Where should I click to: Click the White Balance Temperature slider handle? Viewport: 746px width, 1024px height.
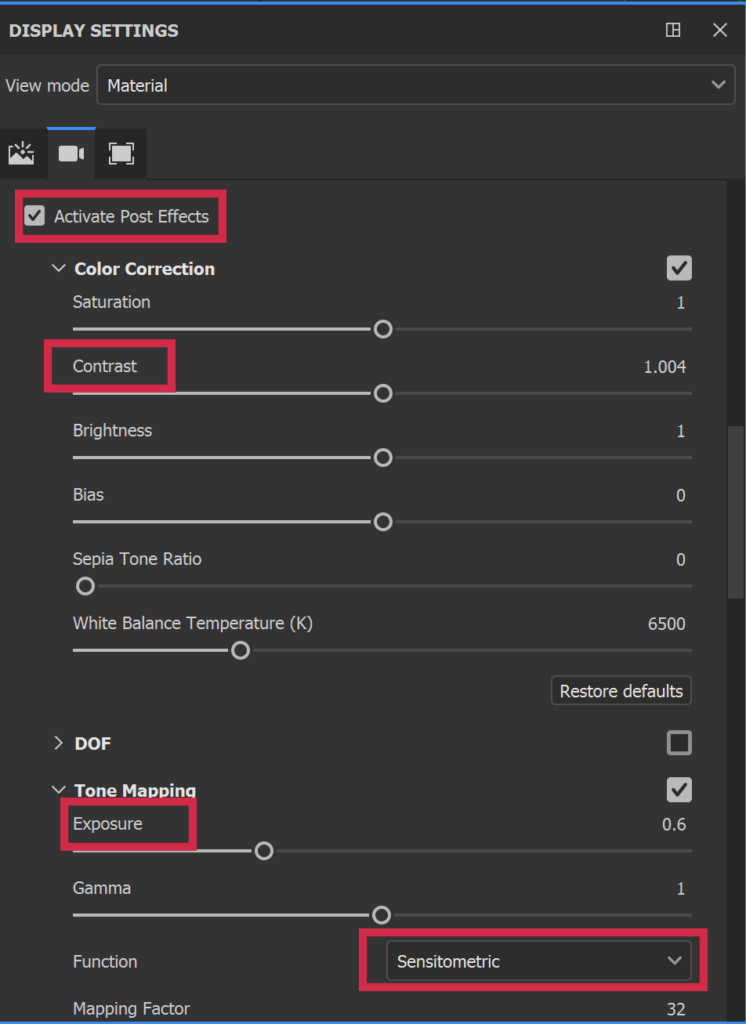click(x=240, y=651)
